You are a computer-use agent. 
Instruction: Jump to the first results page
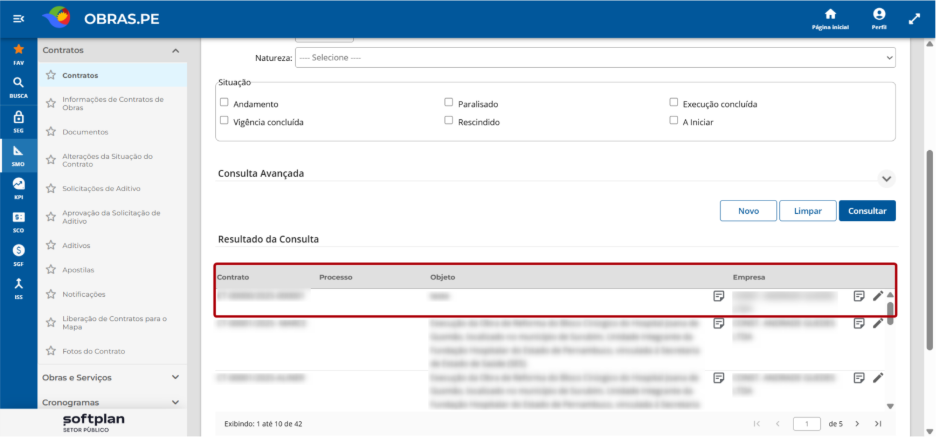(x=757, y=424)
